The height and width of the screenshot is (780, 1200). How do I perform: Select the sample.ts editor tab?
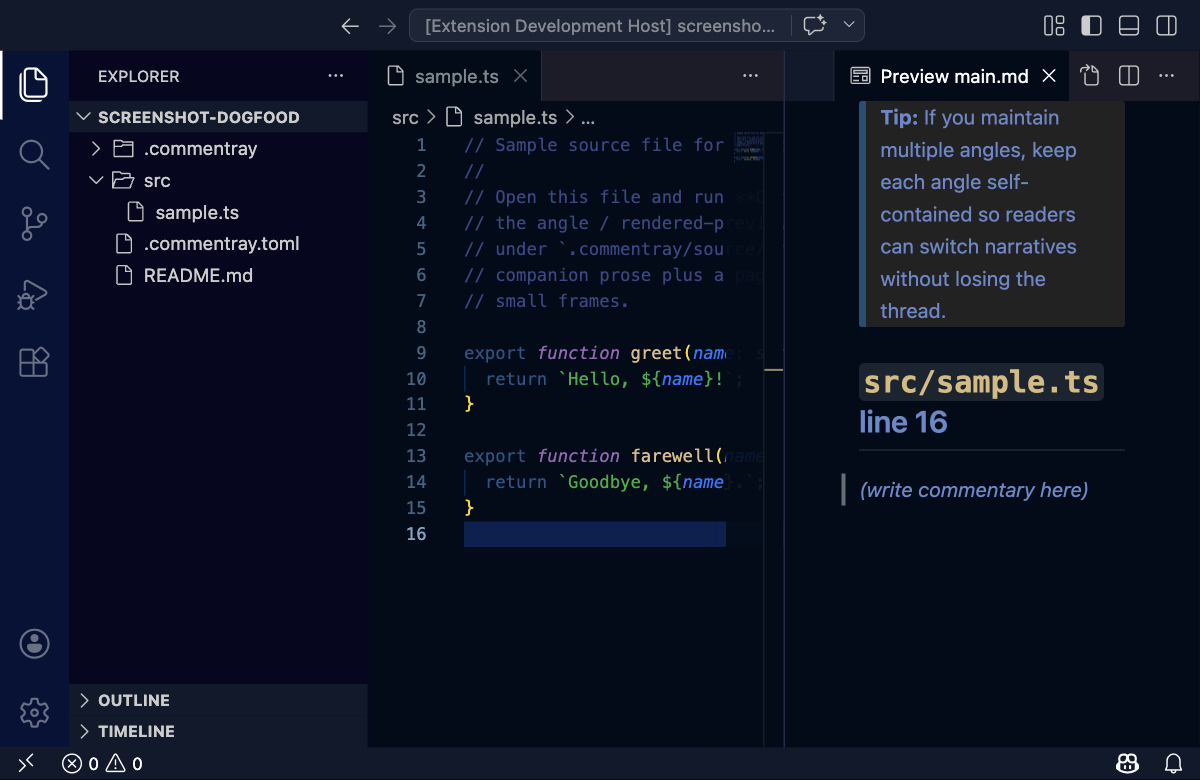click(455, 76)
